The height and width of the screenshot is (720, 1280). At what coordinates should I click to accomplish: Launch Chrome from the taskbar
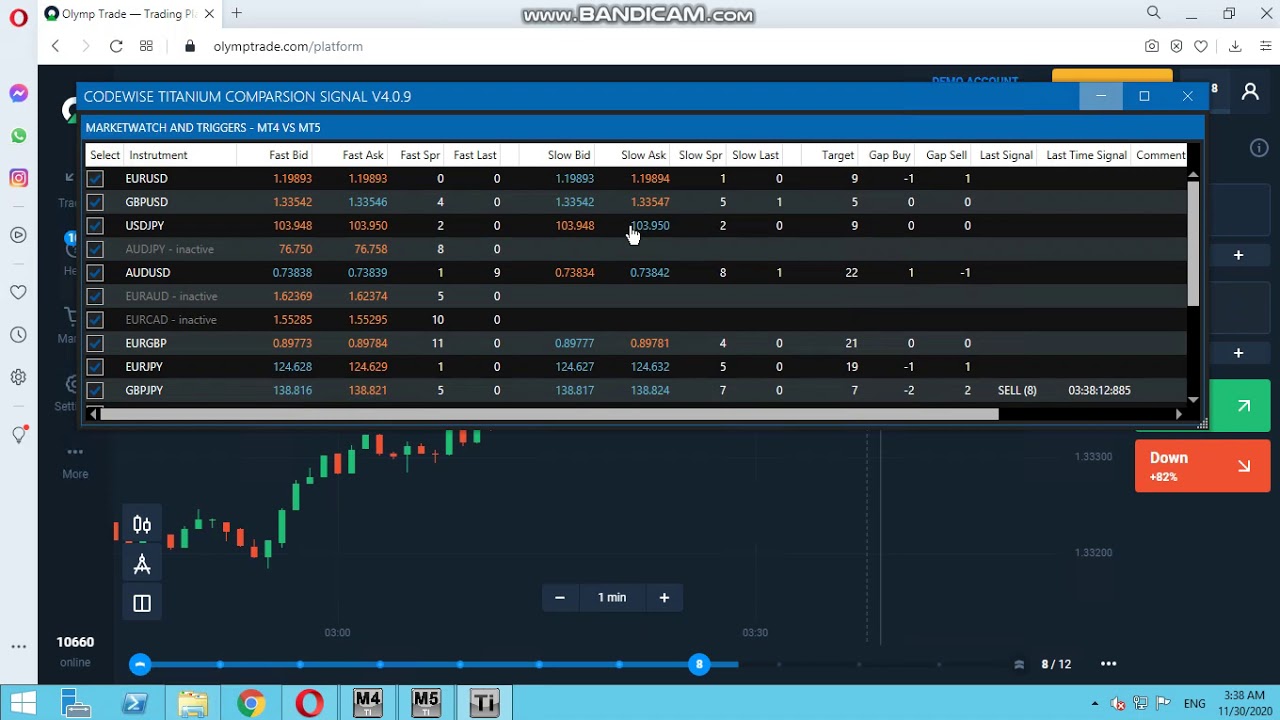(251, 704)
